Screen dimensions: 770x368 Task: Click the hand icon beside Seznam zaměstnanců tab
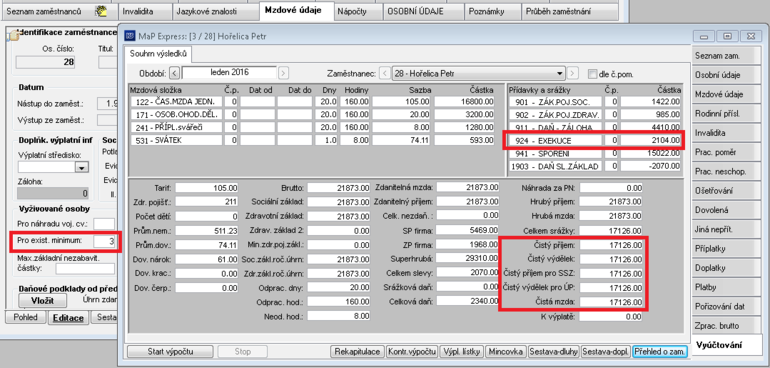click(x=101, y=10)
